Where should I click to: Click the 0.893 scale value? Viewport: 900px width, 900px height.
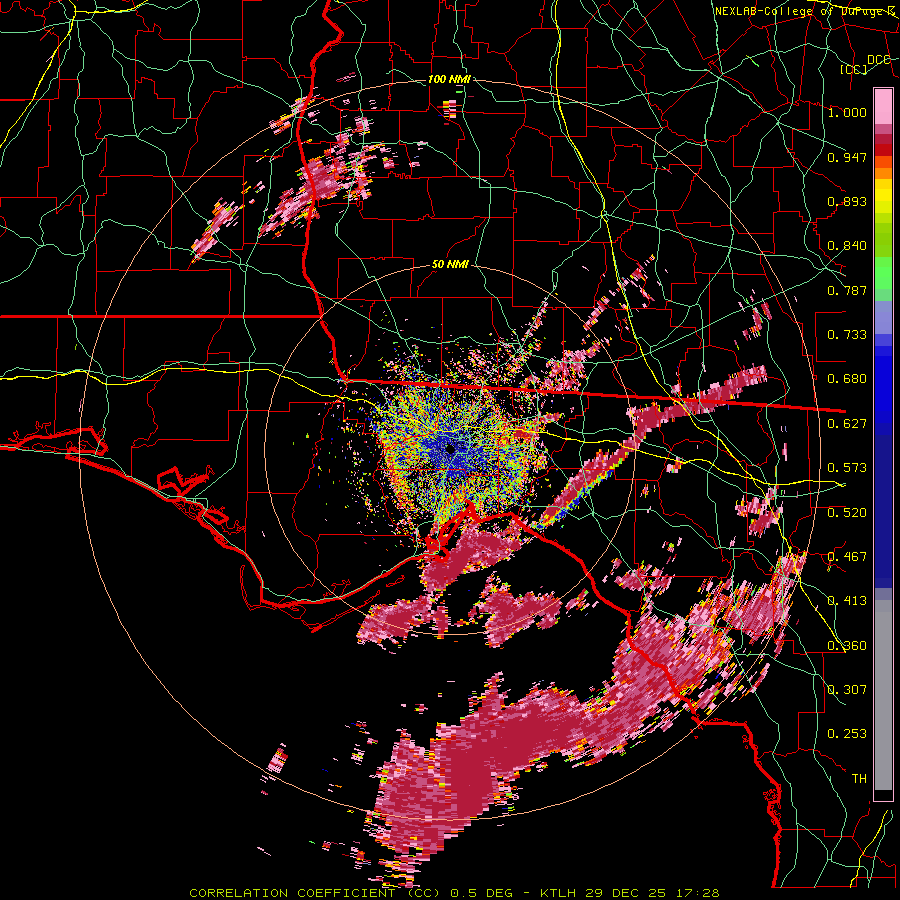point(847,201)
